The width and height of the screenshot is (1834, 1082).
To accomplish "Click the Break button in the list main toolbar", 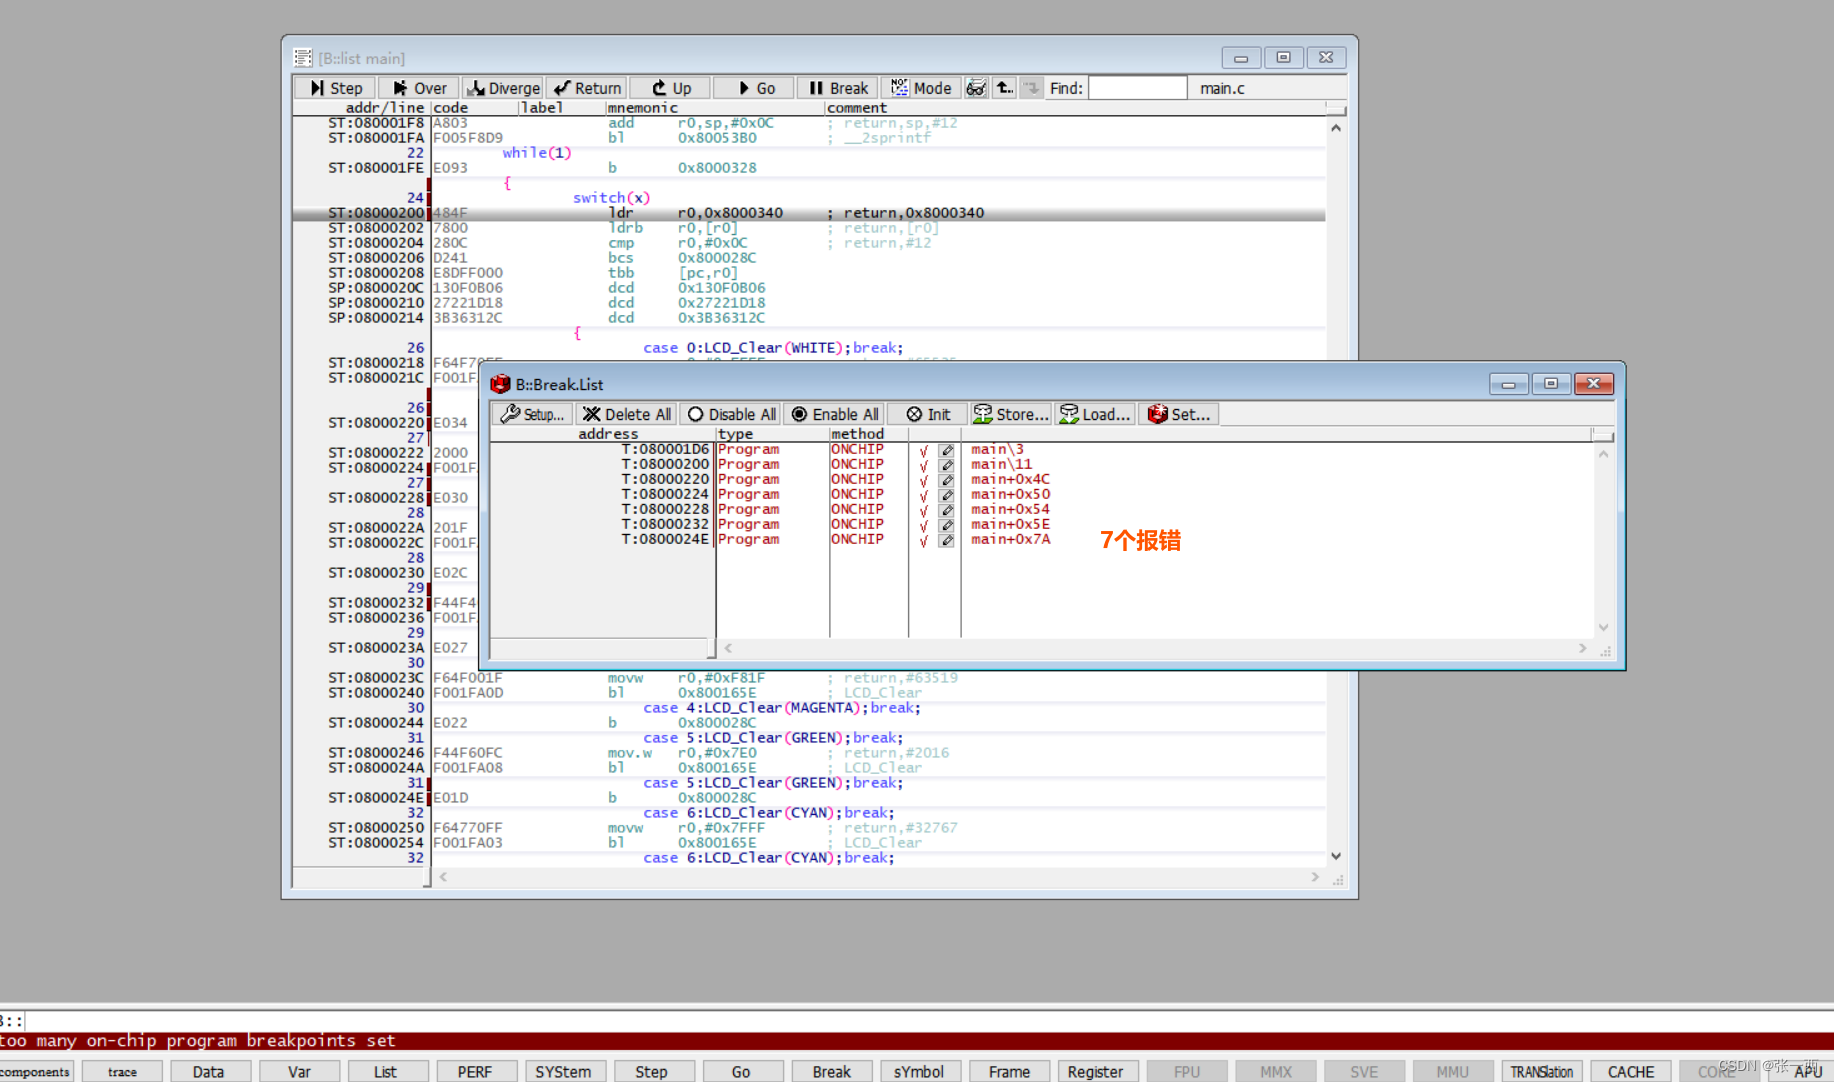I will (838, 88).
